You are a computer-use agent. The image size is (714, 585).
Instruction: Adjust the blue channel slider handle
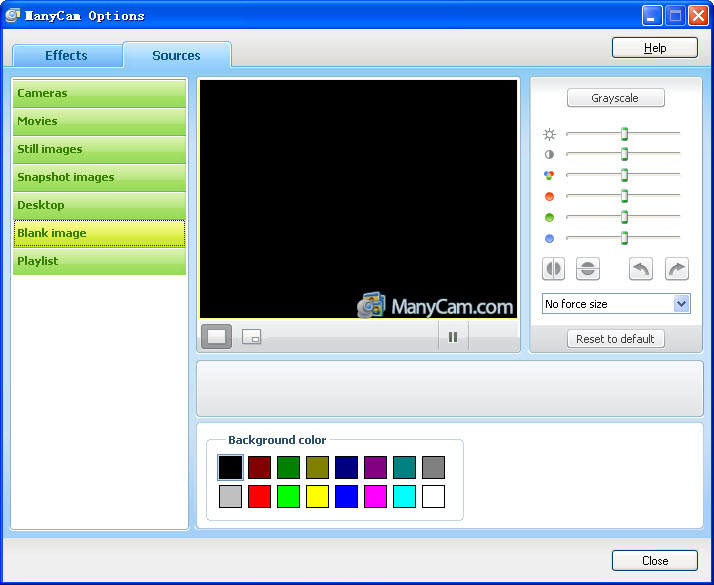click(x=624, y=238)
